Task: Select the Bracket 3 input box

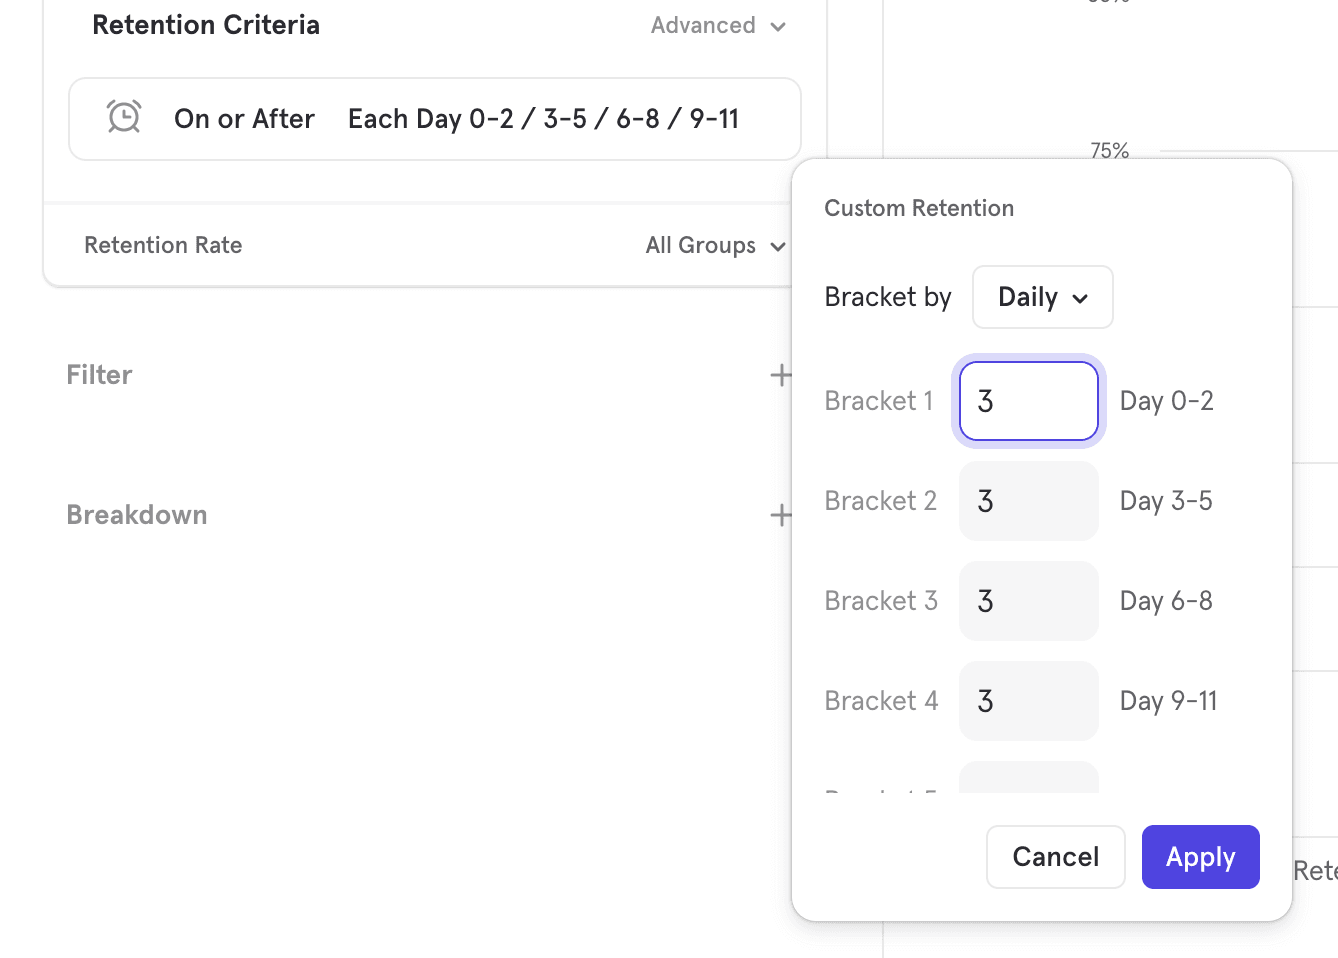Action: (x=1028, y=601)
